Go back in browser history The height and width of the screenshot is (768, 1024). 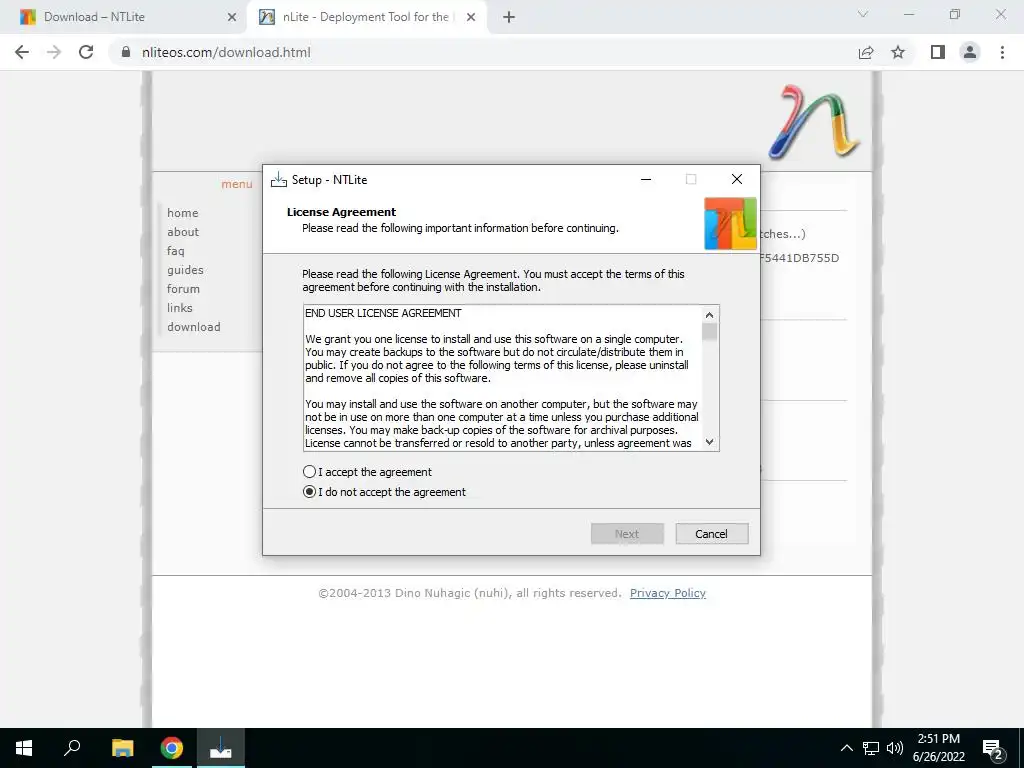[22, 52]
